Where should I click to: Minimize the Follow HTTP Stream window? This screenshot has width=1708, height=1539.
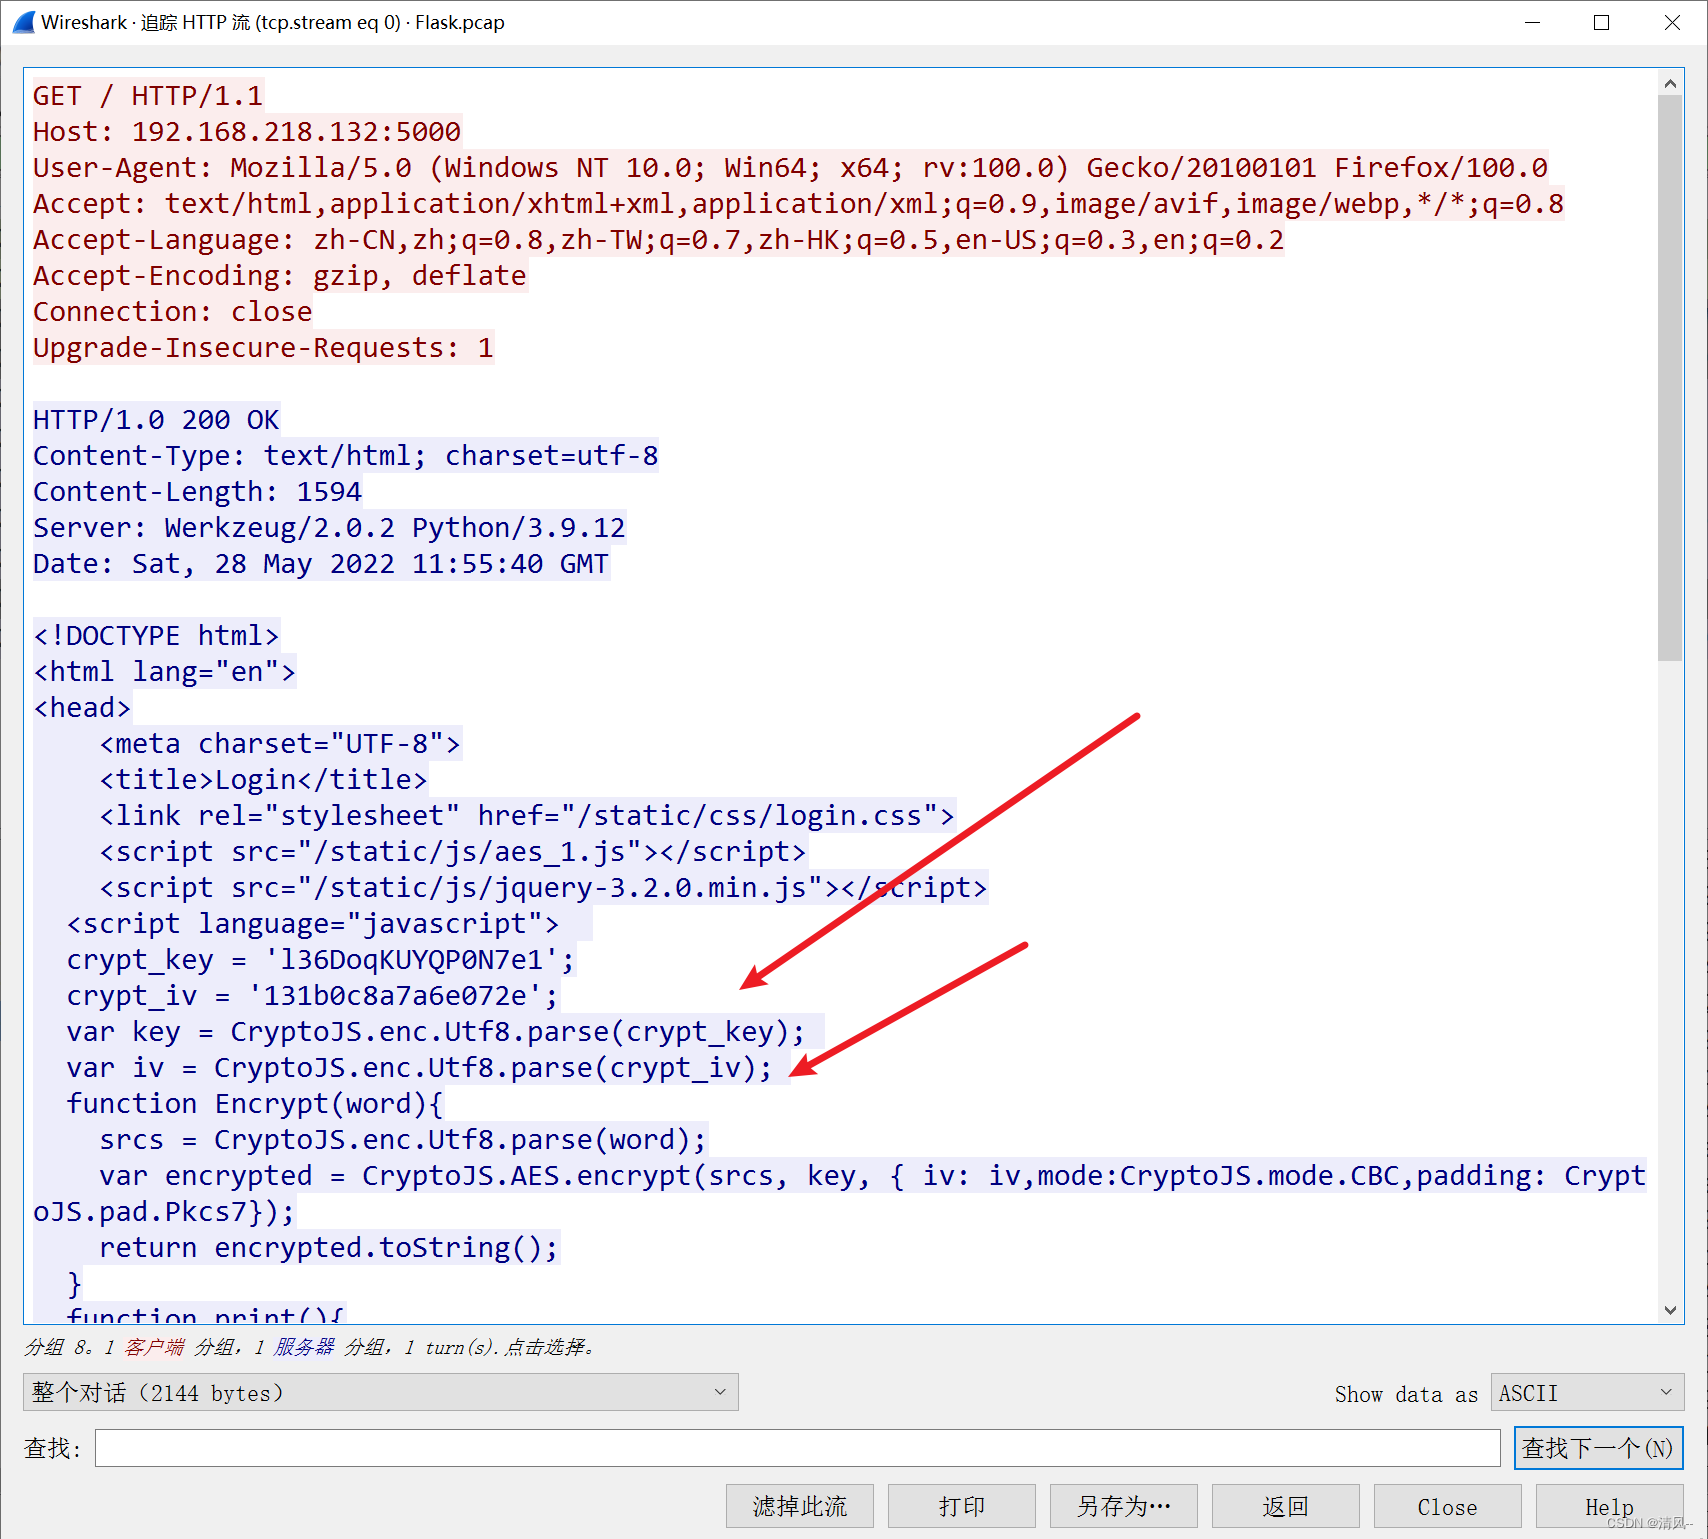1532,22
